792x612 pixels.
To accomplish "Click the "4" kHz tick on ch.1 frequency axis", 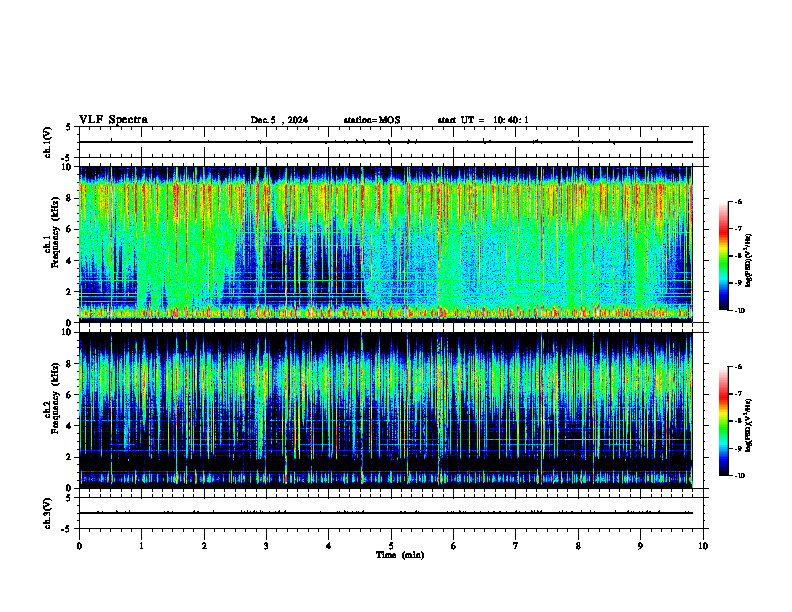I will pos(70,261).
